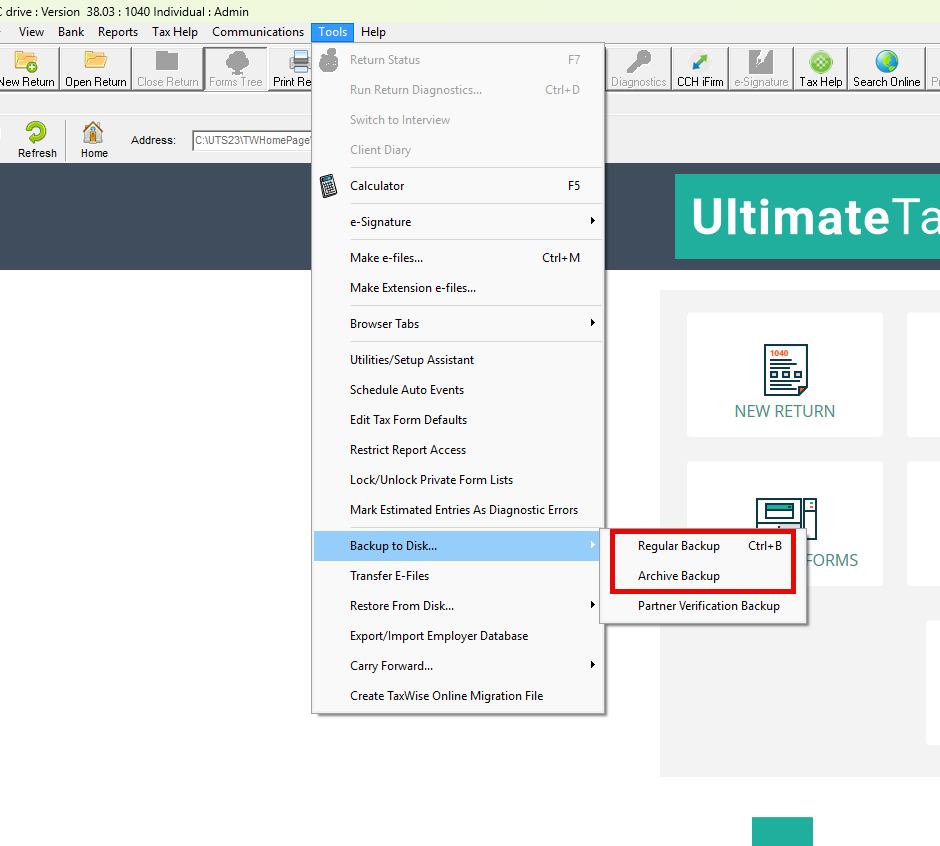Image resolution: width=940 pixels, height=846 pixels.
Task: Open the Open Return toolbar button
Action: point(95,68)
